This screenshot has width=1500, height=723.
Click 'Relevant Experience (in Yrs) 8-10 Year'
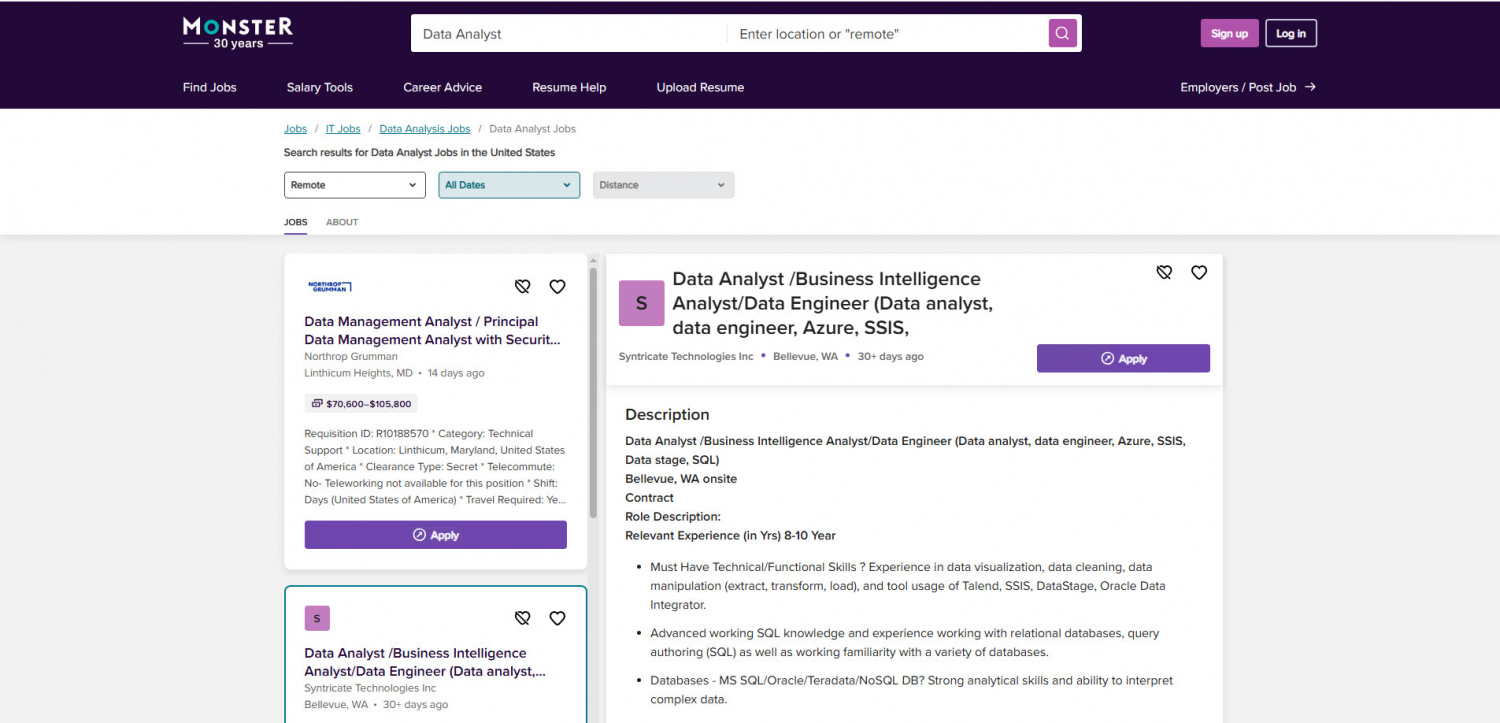[730, 535]
